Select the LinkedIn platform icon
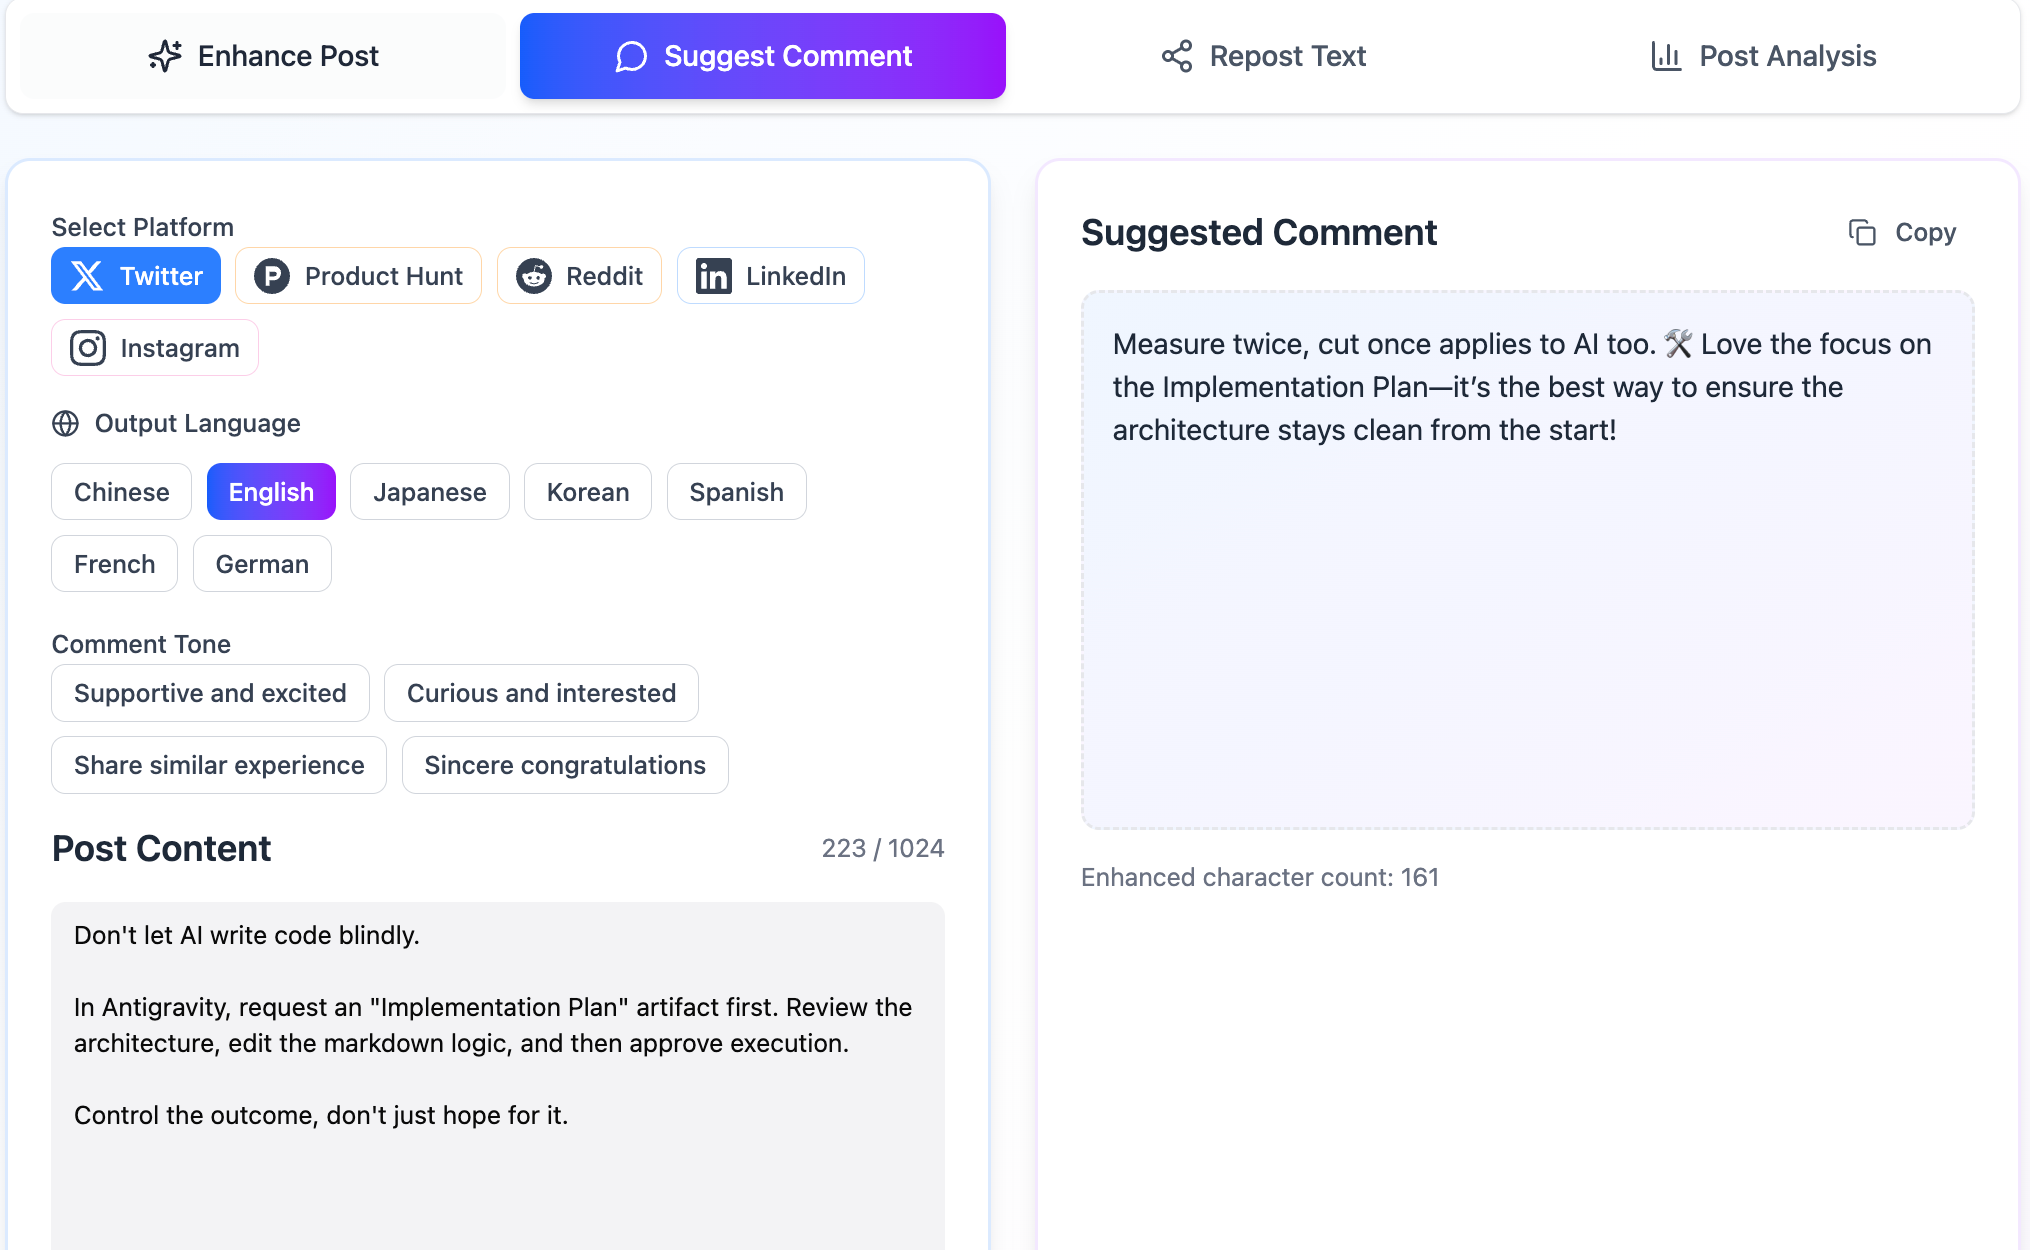This screenshot has height=1250, width=2030. 713,275
